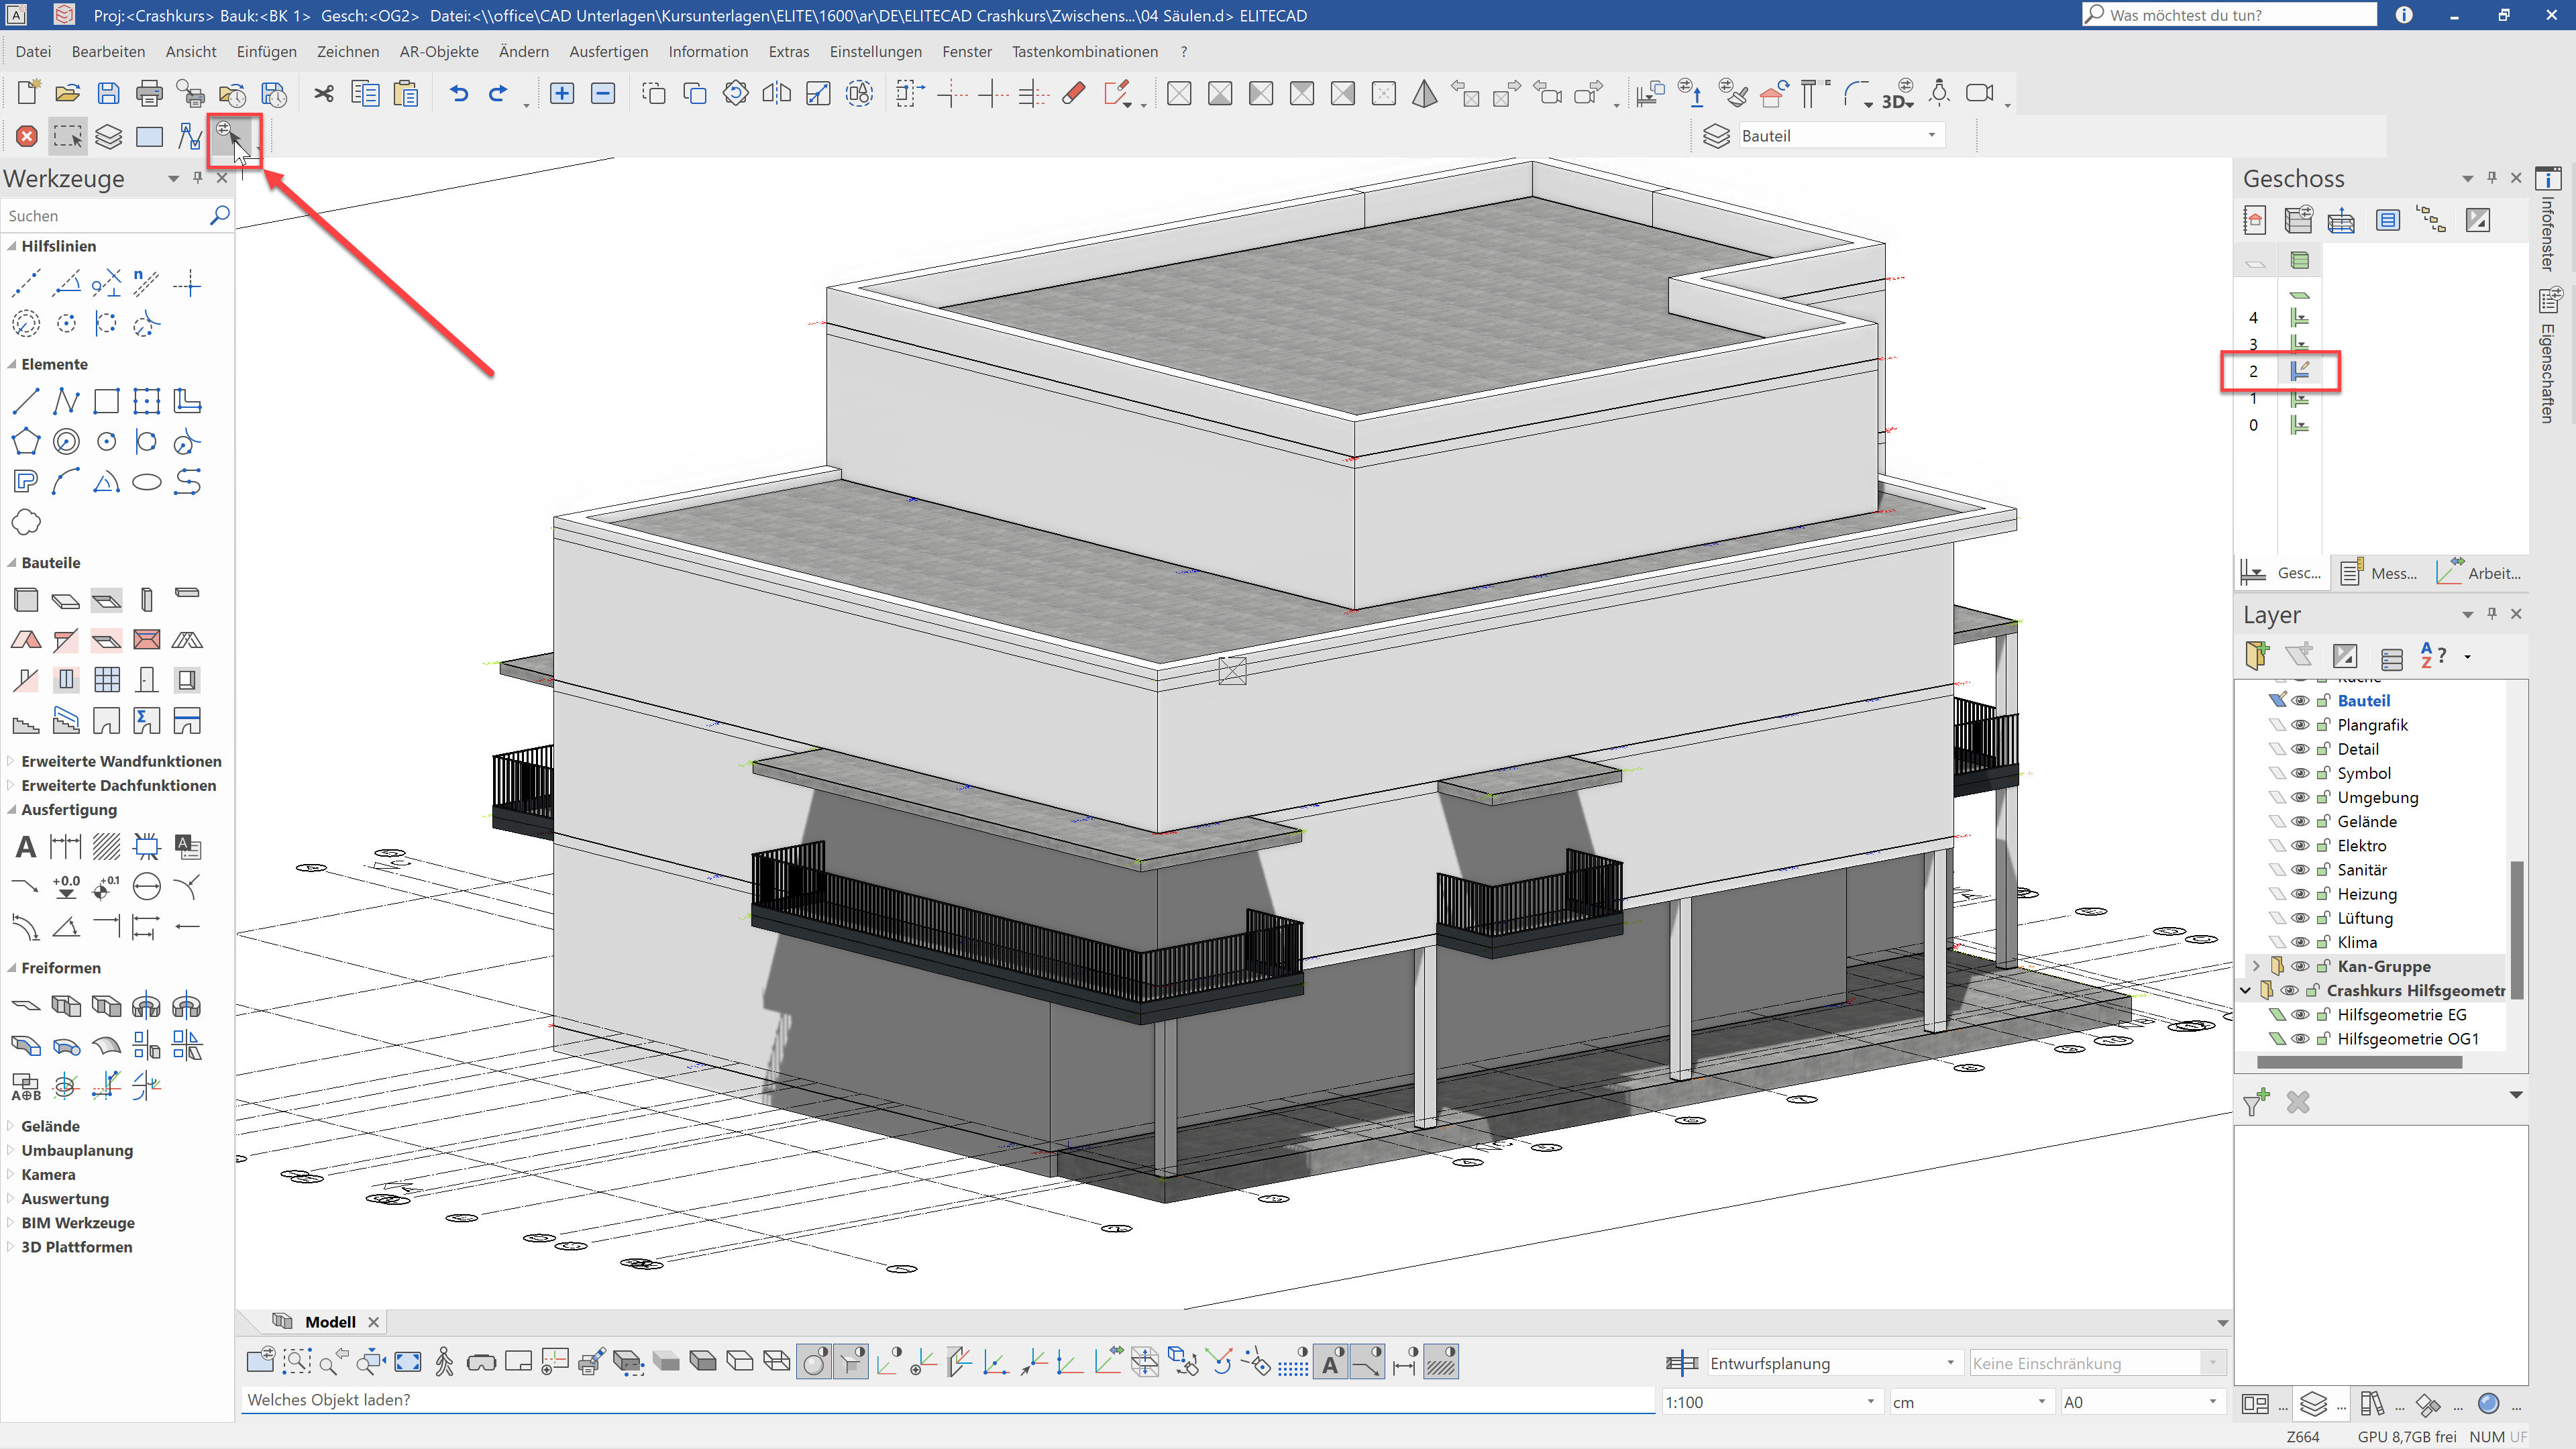2576x1449 pixels.
Task: Undo the last action
Action: click(x=459, y=93)
